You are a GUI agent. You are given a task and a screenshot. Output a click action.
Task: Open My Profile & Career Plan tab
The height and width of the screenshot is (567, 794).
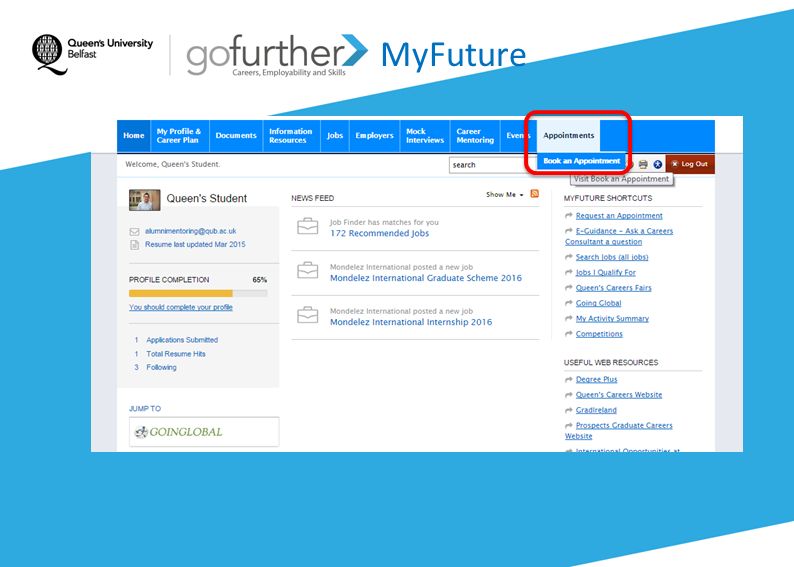click(x=179, y=136)
